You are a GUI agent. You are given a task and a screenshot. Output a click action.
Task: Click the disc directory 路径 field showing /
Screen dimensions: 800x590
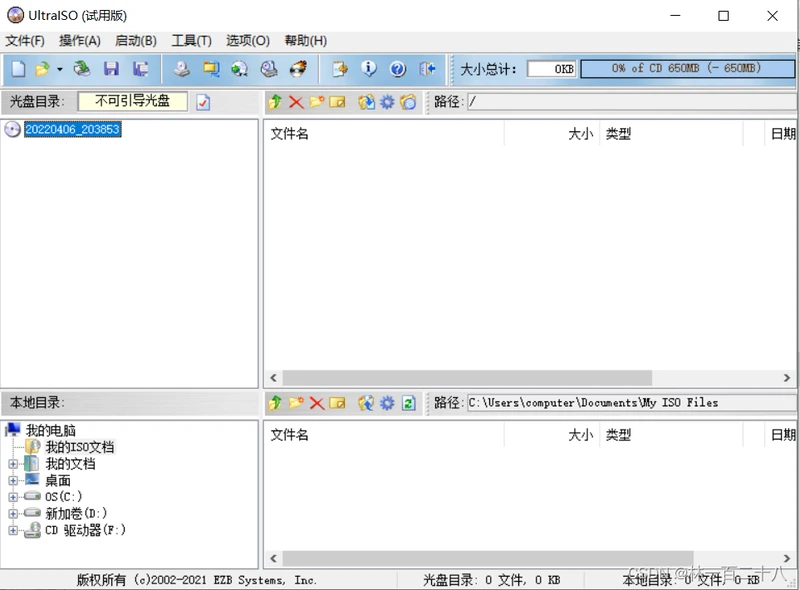click(632, 102)
